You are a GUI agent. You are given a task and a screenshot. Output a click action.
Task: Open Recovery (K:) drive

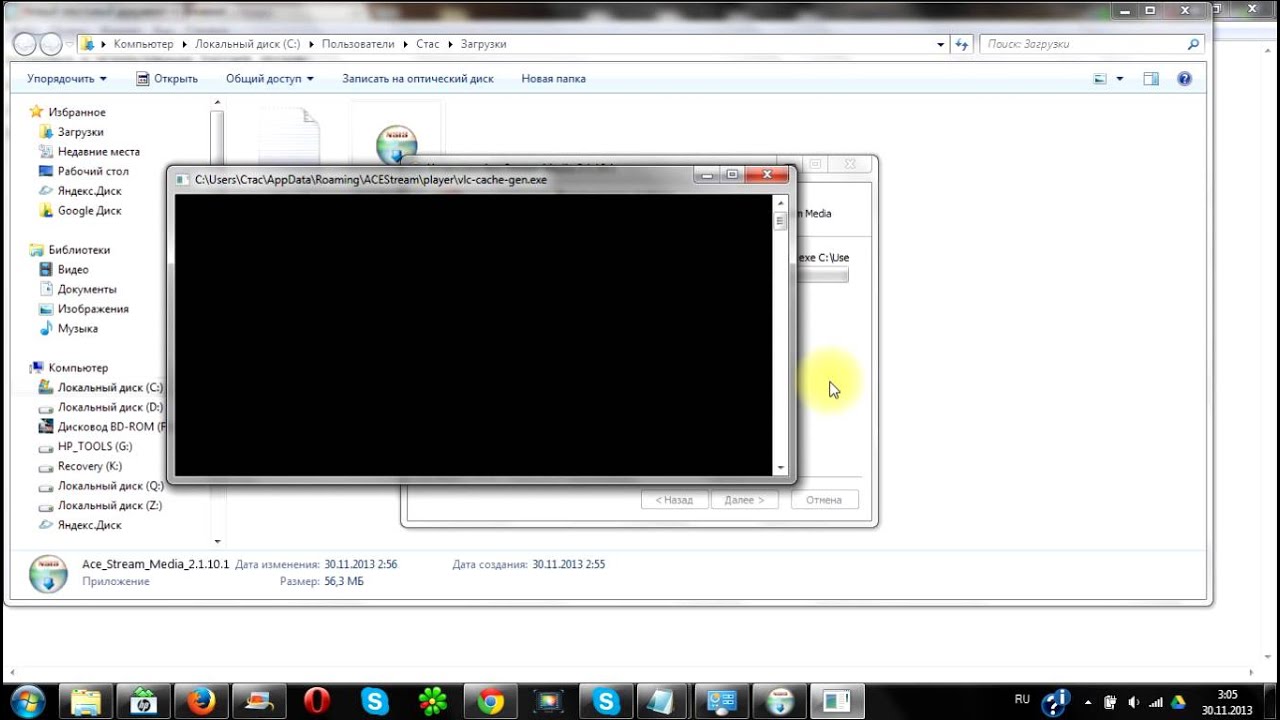[x=89, y=466]
